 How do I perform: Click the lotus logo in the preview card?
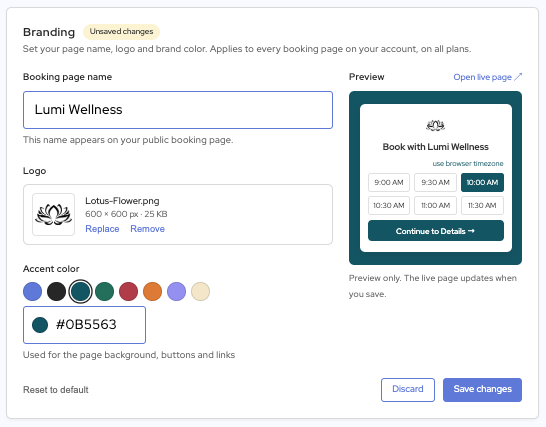point(435,125)
